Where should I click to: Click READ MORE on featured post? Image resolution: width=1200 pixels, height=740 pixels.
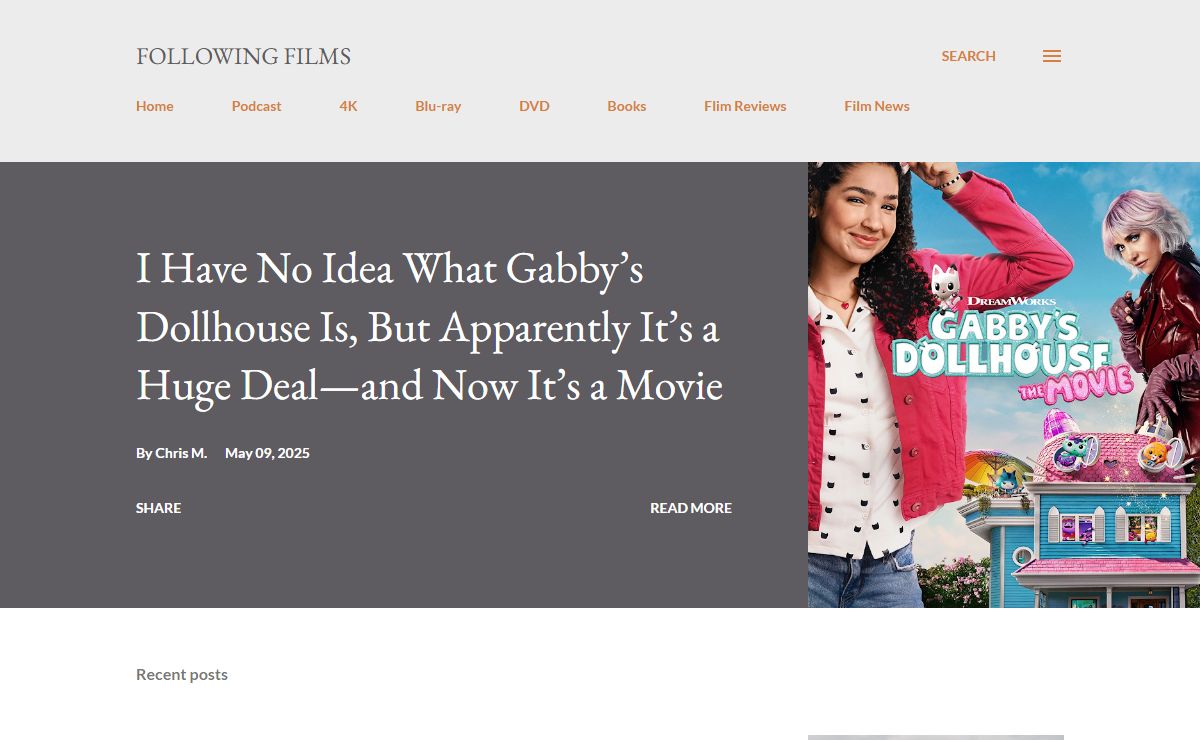click(x=690, y=508)
